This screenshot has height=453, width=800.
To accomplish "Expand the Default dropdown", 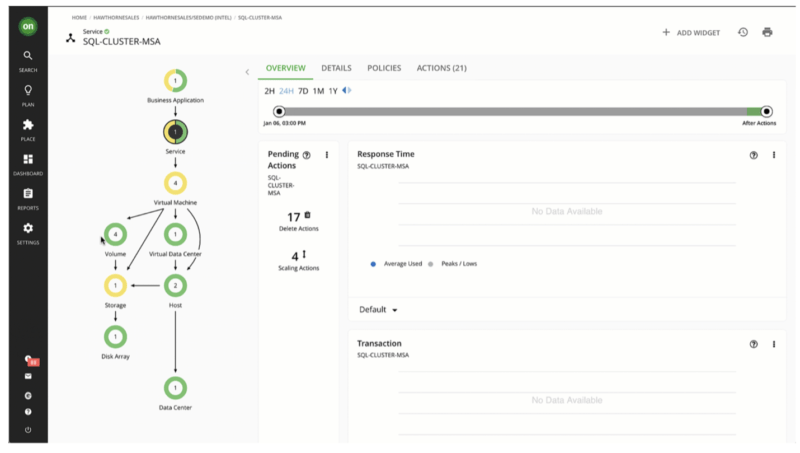I will pos(379,310).
